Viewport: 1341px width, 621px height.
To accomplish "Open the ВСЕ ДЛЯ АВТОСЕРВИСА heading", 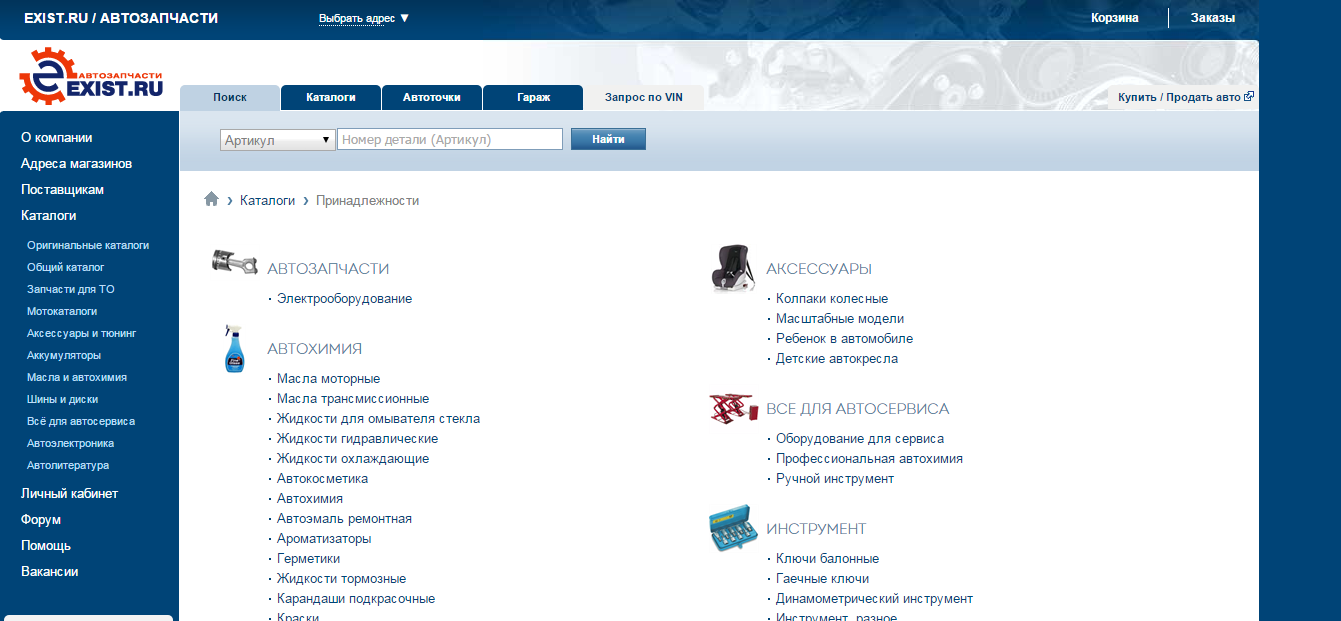I will [858, 408].
